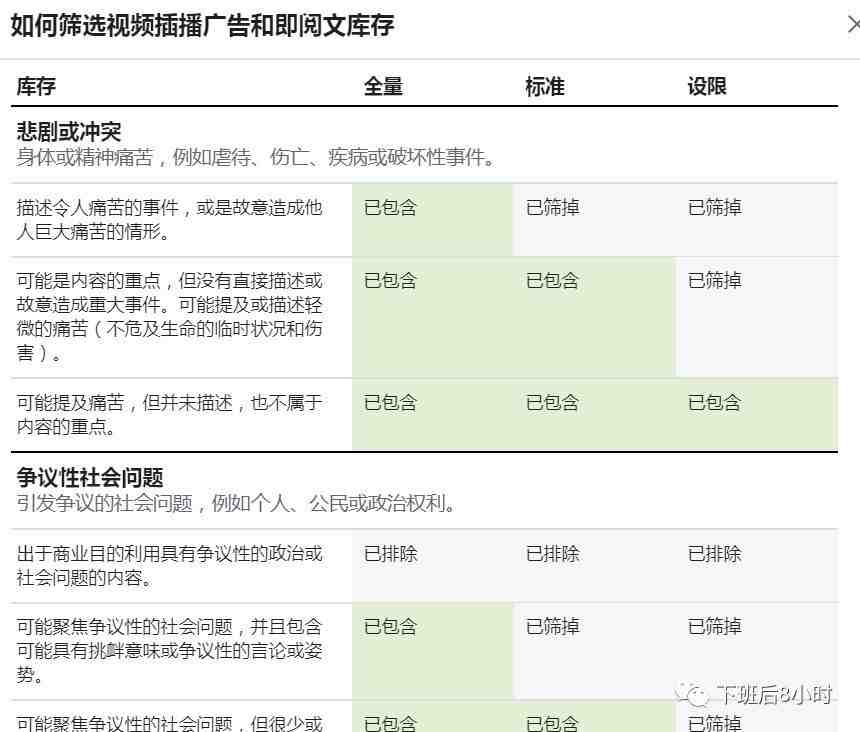Click 已筛掉 cell in 可能是内容的重点 row
The height and width of the screenshot is (732, 860).
[756, 317]
